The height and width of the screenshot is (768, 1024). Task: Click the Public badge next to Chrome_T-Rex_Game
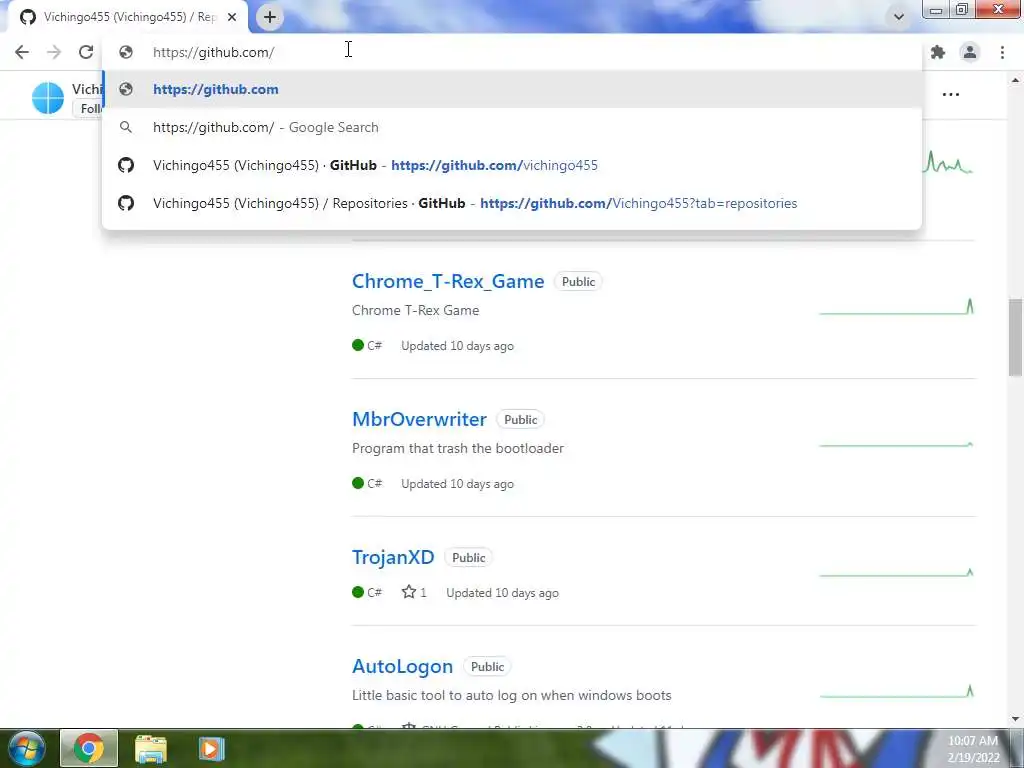pyautogui.click(x=578, y=281)
